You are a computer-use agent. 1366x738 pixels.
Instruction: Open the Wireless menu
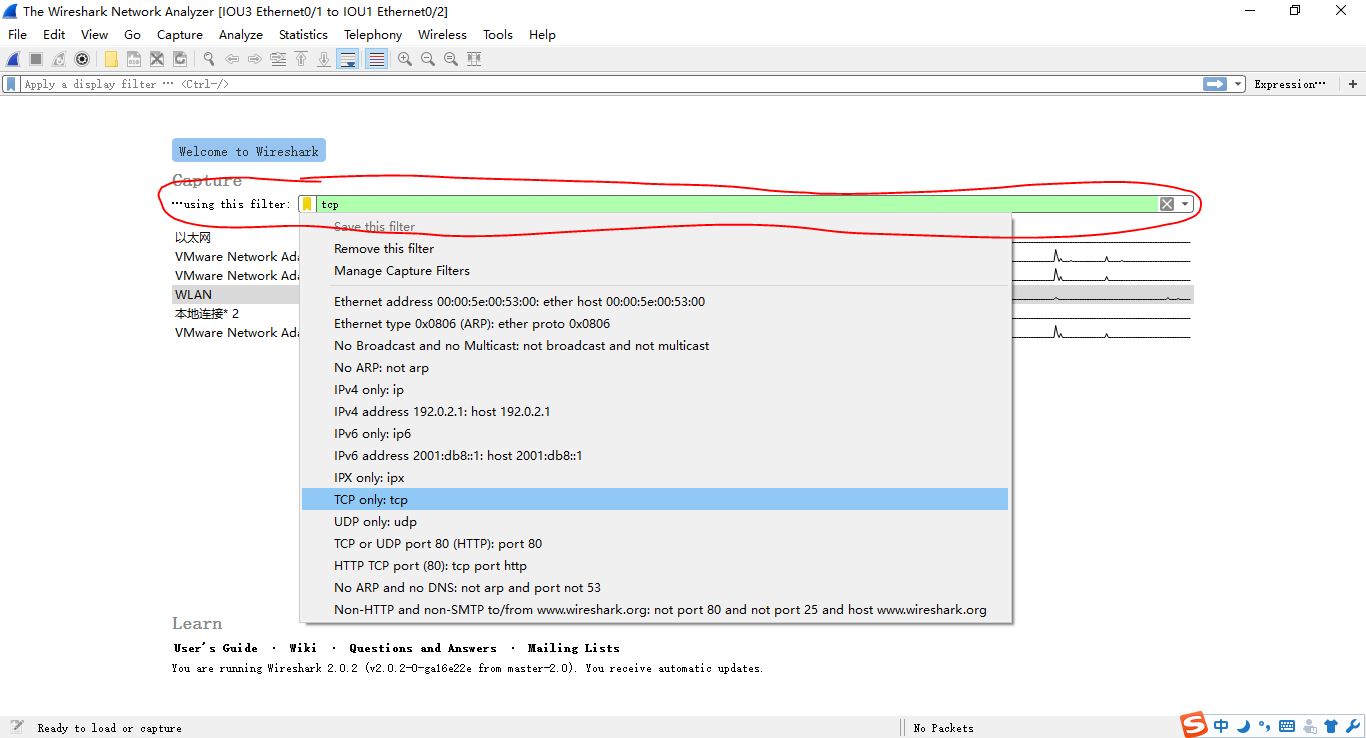tap(442, 34)
